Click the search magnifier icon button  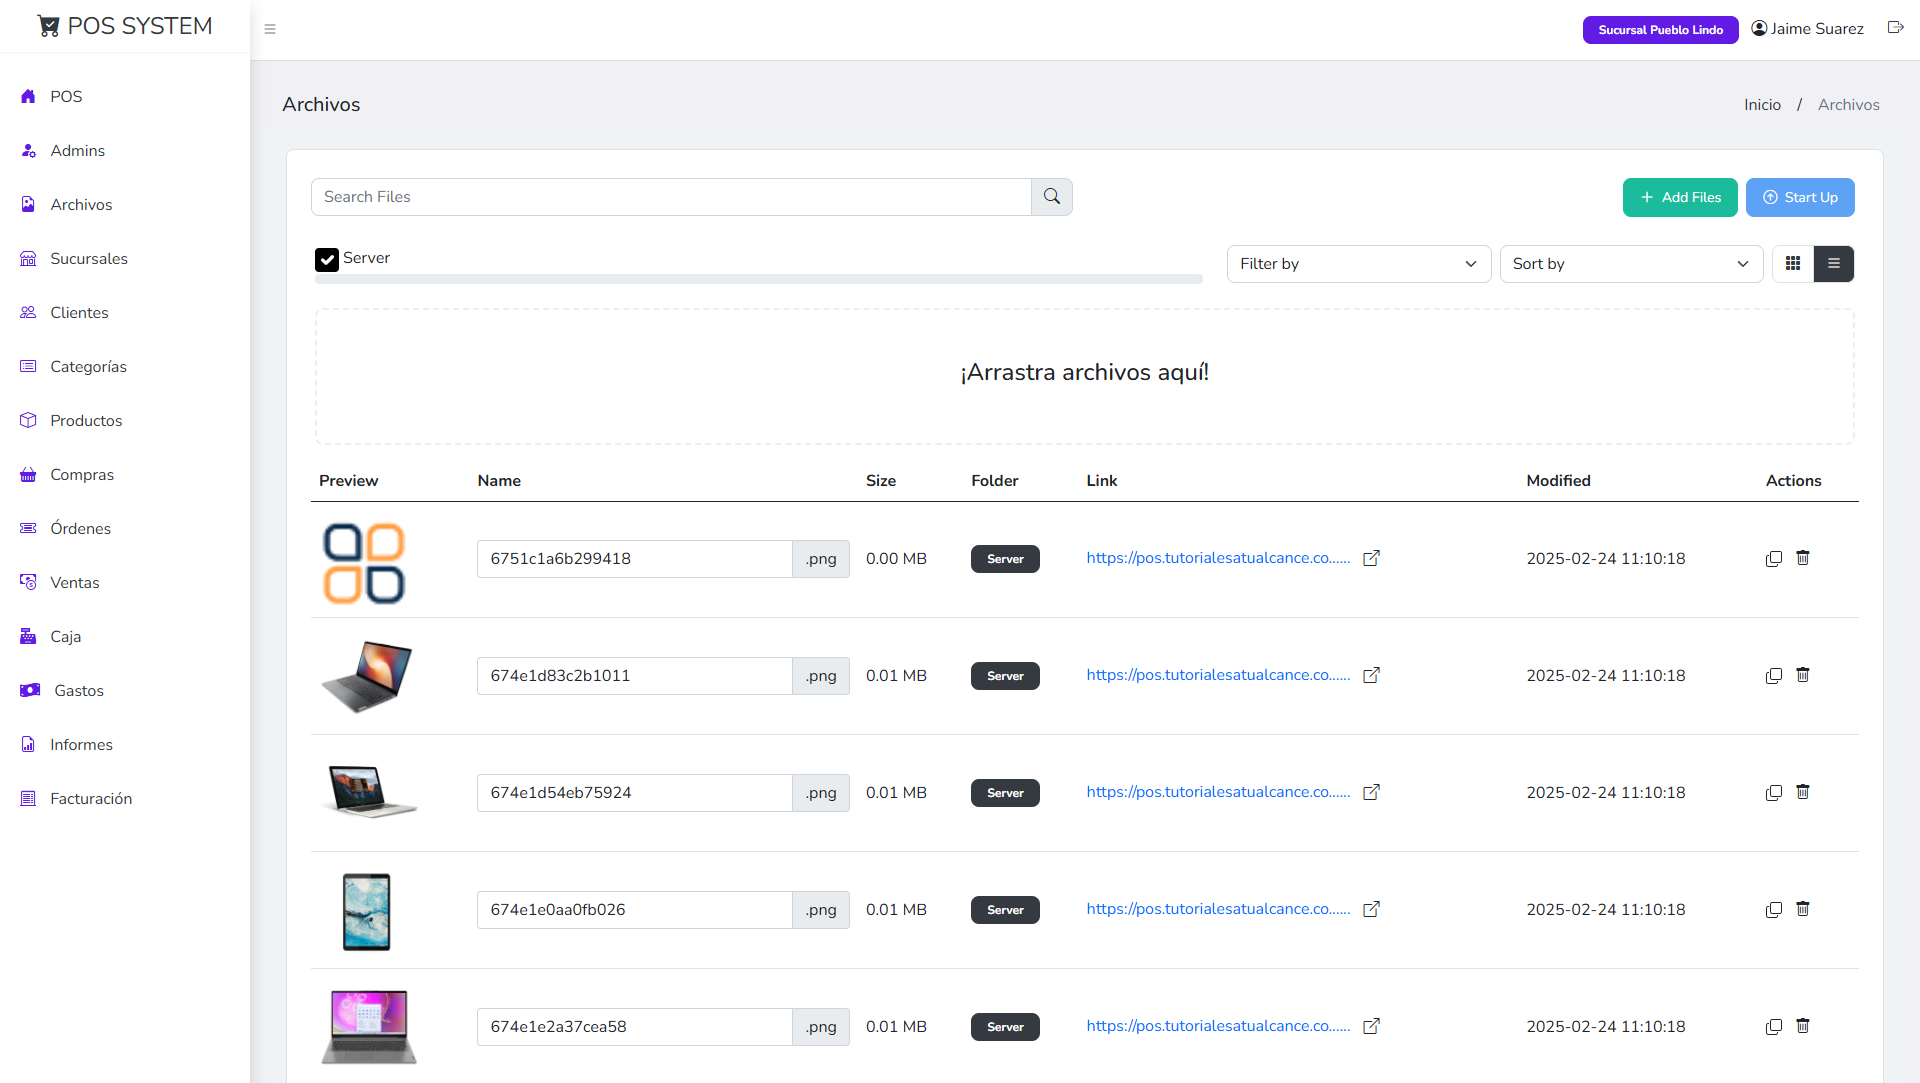(x=1051, y=197)
